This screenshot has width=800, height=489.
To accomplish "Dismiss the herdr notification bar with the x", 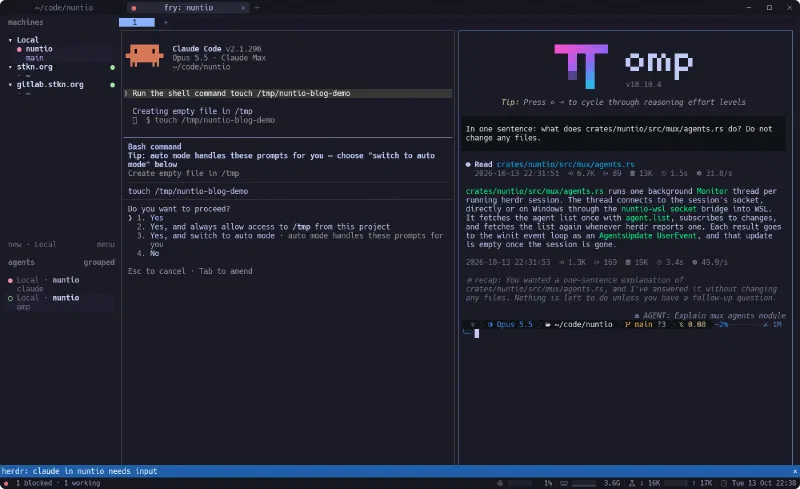I will (794, 471).
